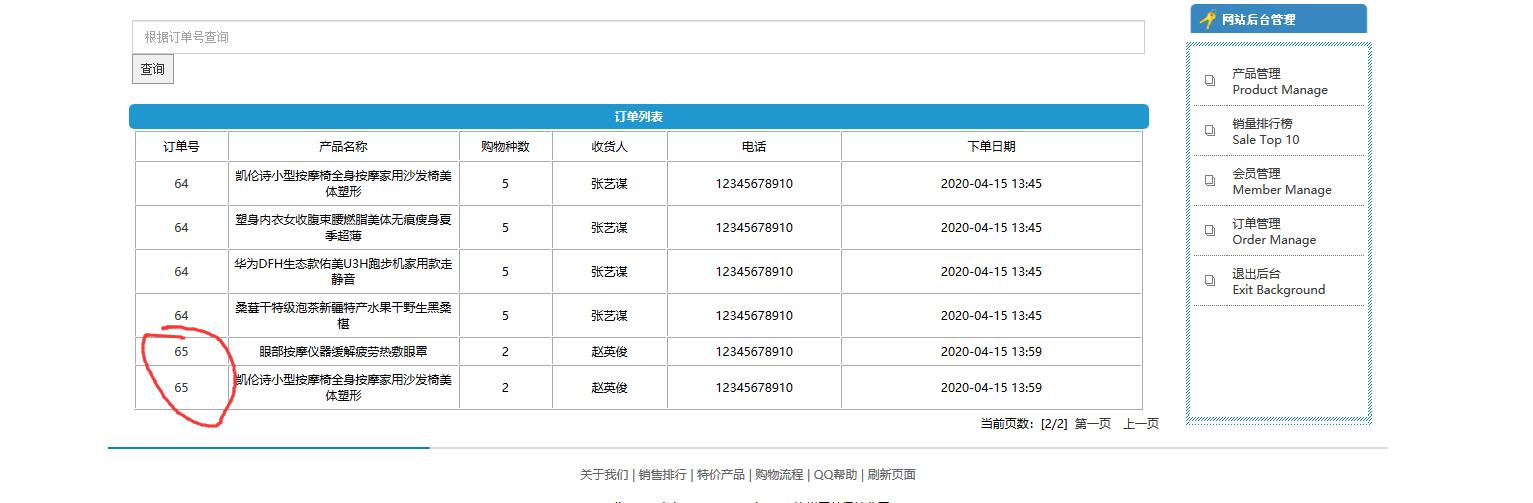1533x503 pixels.
Task: Click quantity 2 in 眼部按摩仪器 row
Action: (x=505, y=352)
